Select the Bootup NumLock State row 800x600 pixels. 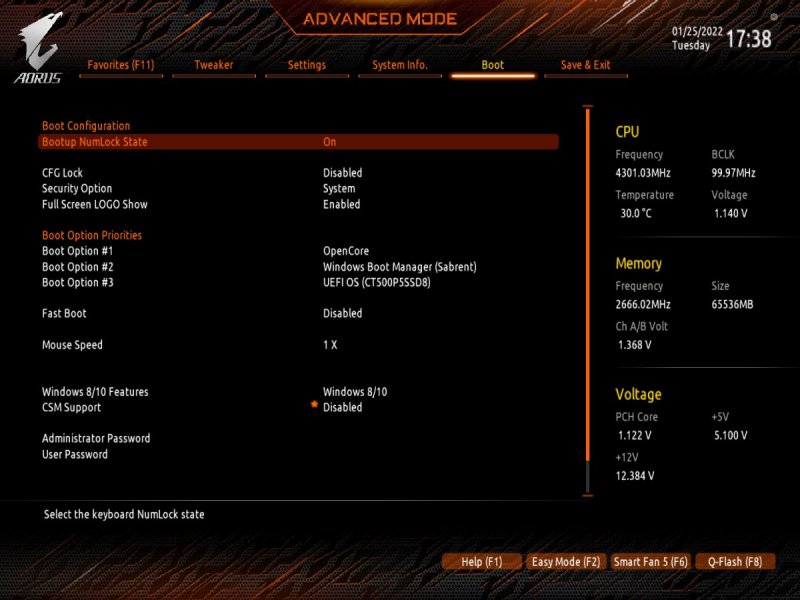298,142
